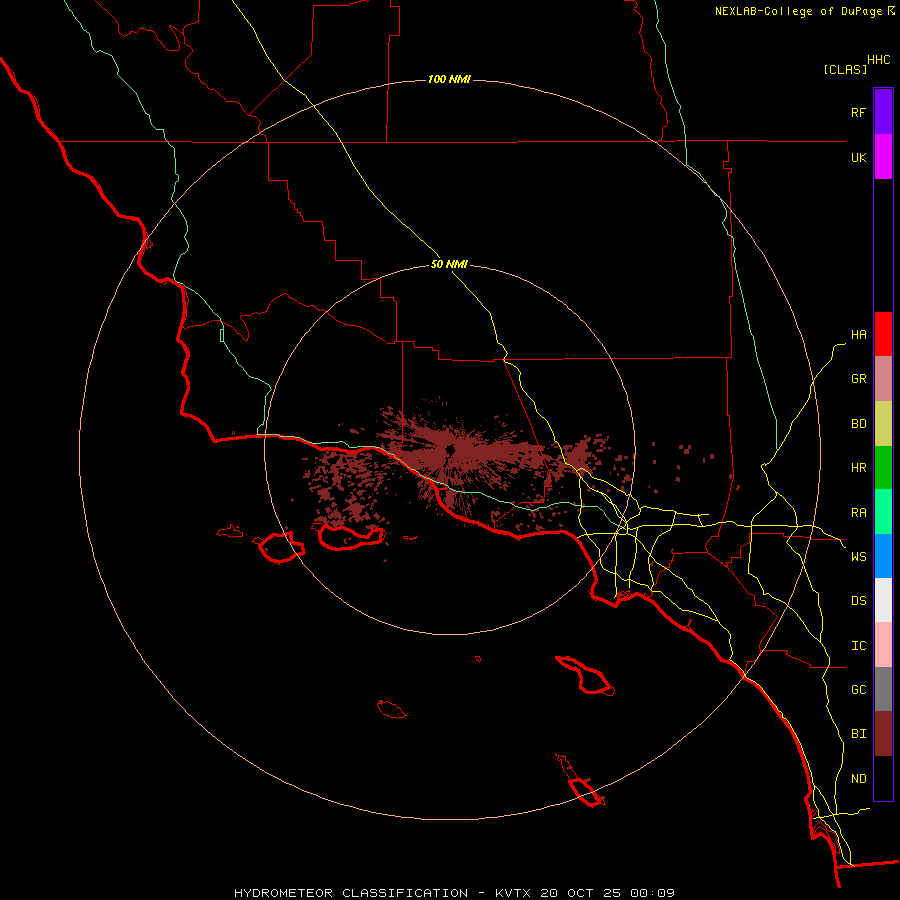Image resolution: width=900 pixels, height=900 pixels.
Task: Click the BI brown legend swatch
Action: [x=883, y=734]
